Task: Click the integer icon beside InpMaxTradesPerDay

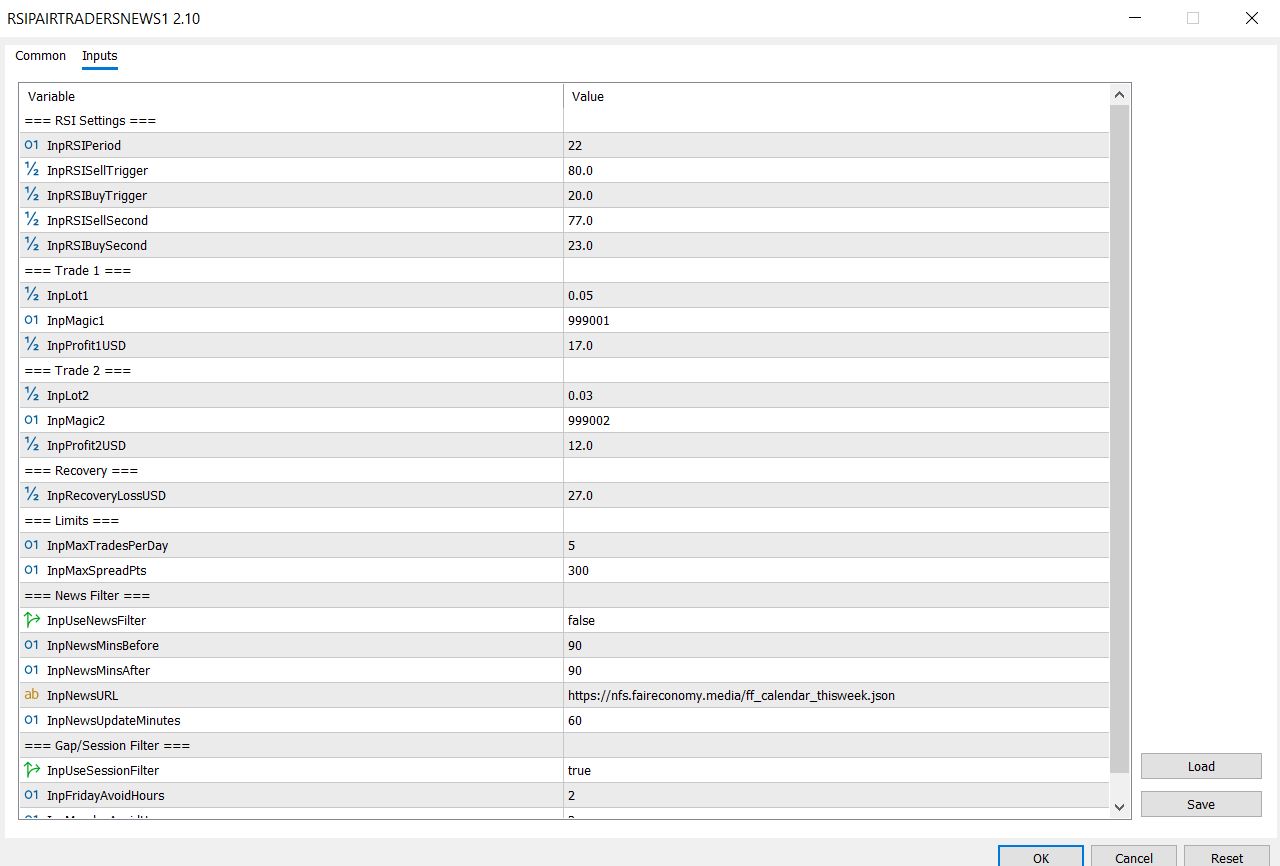Action: click(31, 545)
